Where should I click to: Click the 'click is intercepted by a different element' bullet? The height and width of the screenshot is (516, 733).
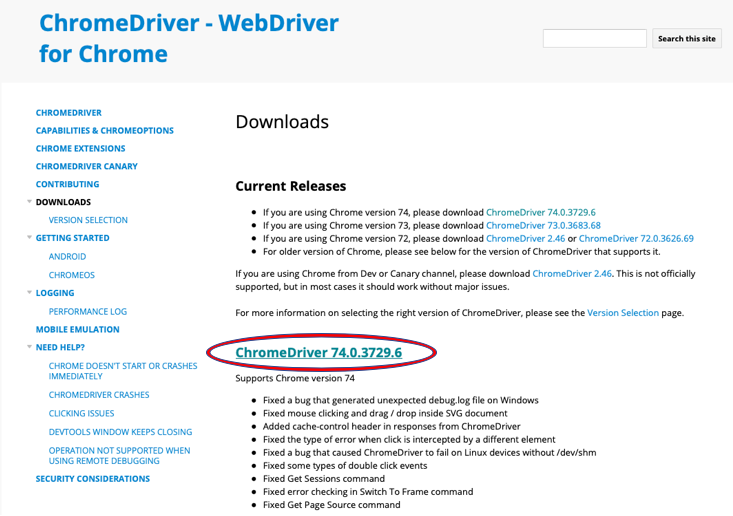[x=409, y=440]
